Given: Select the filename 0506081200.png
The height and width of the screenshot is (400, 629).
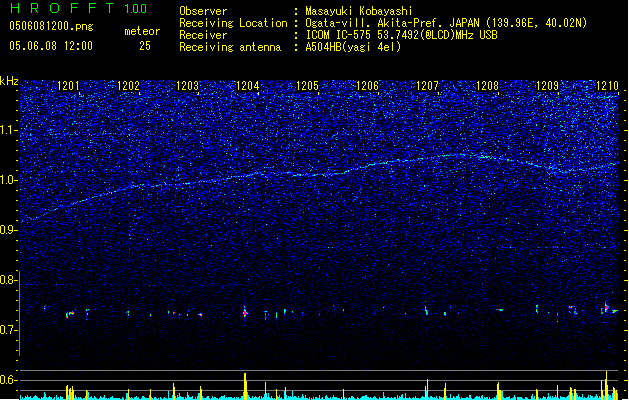Looking at the screenshot, I should (x=51, y=27).
